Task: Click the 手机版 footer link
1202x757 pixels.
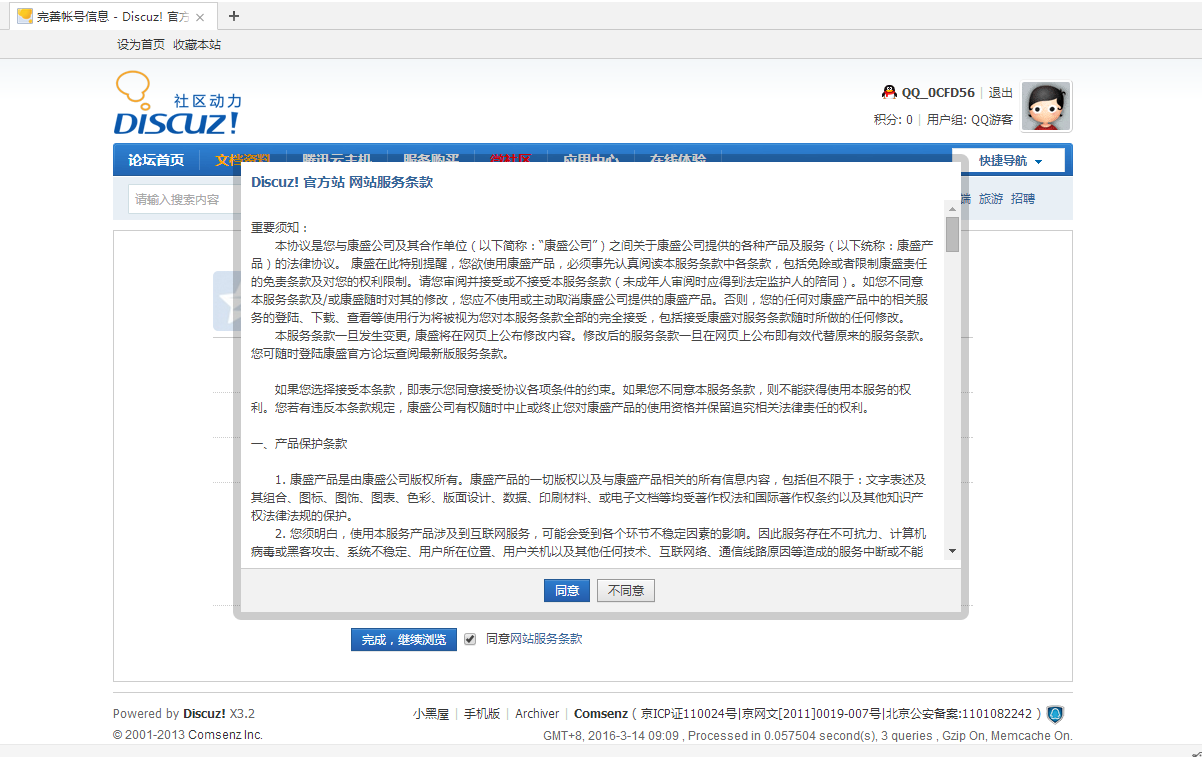Action: coord(482,714)
